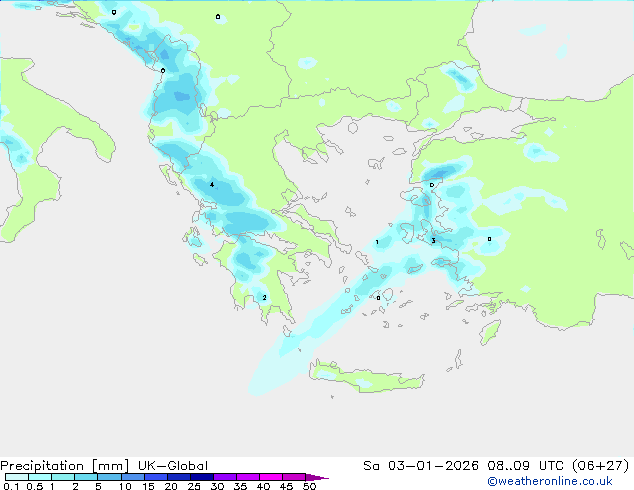Click the 'UK-Global' model label

pos(173,466)
